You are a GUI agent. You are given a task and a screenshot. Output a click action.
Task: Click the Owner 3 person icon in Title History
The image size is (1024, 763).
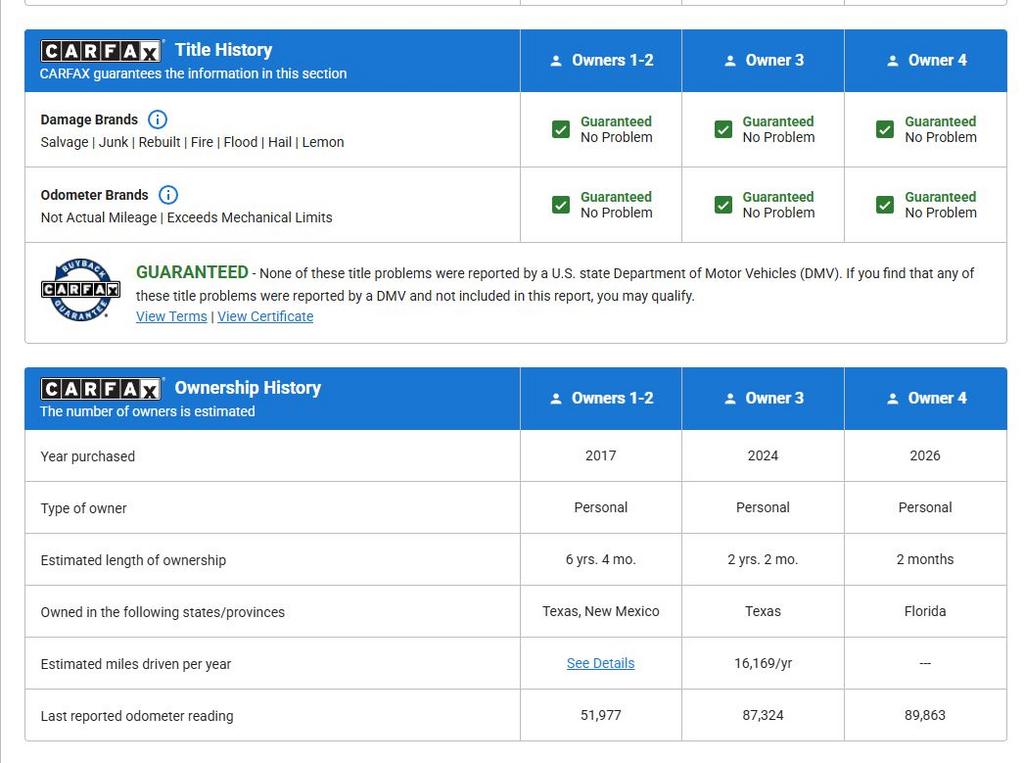[730, 61]
